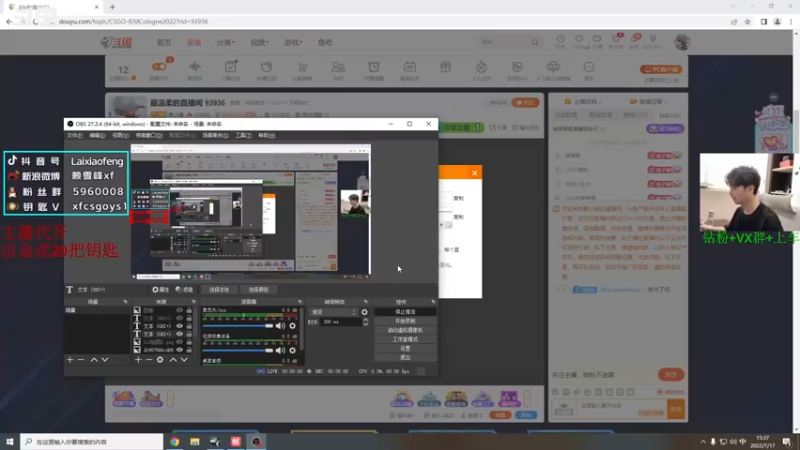Click 退出 to exit OBS

pos(405,357)
